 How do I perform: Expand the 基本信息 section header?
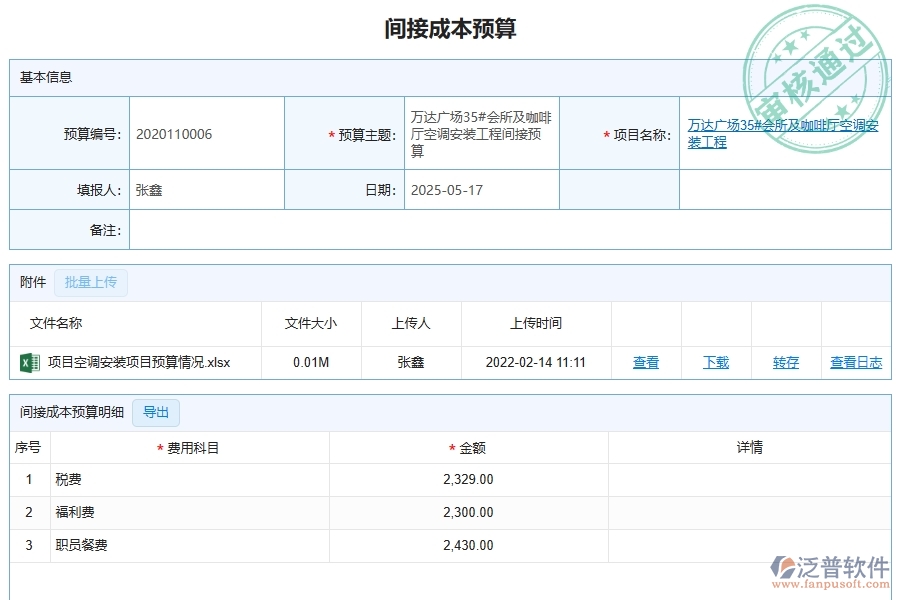[x=37, y=77]
